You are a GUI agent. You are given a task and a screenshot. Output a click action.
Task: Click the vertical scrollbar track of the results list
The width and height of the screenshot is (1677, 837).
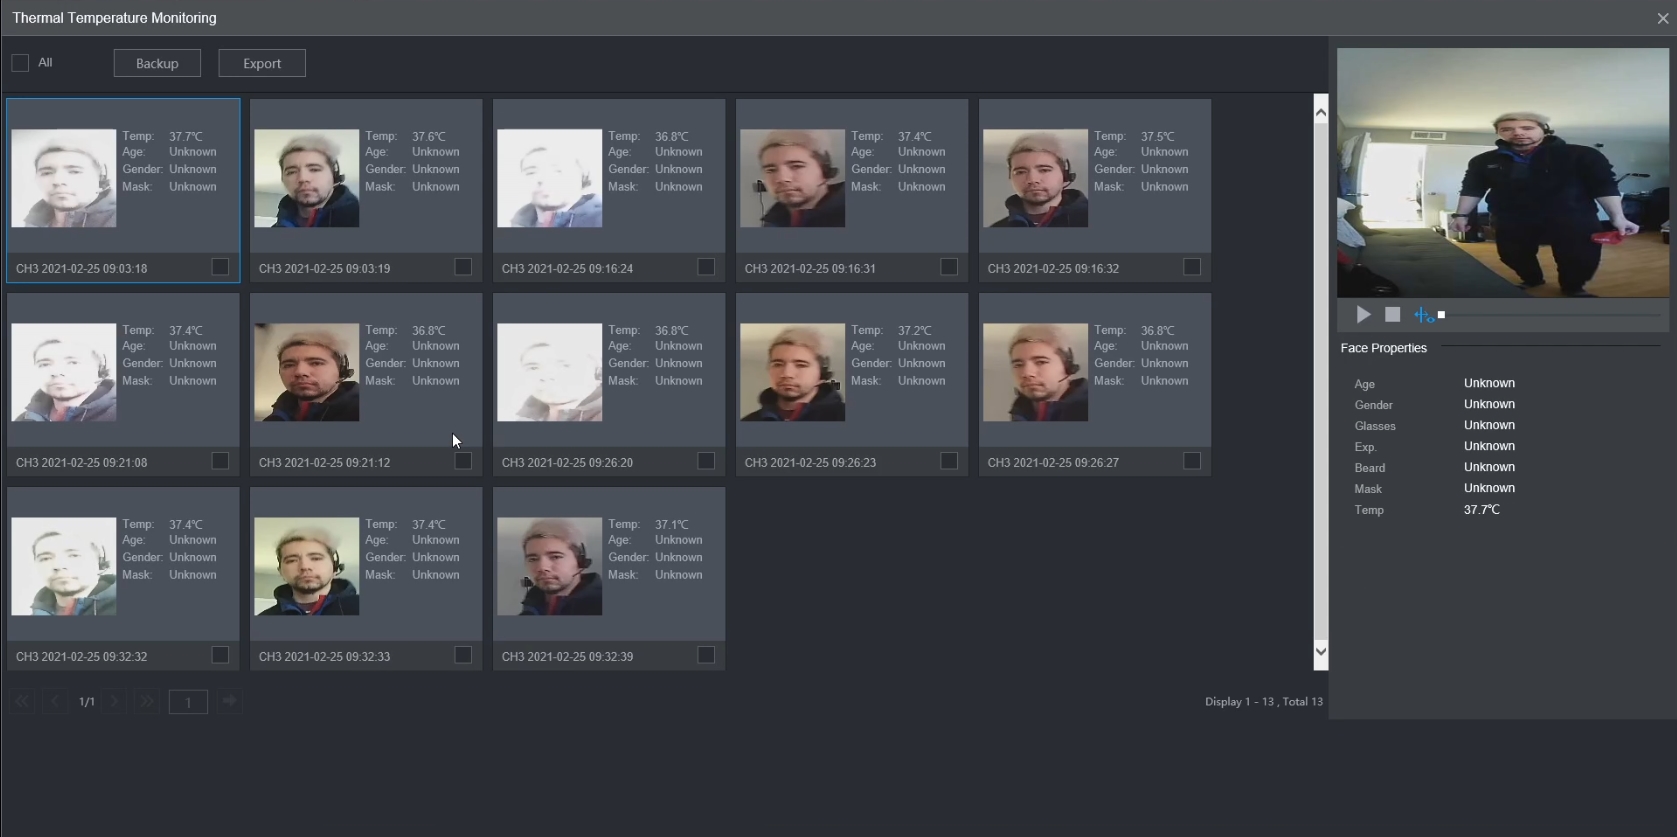(x=1321, y=382)
